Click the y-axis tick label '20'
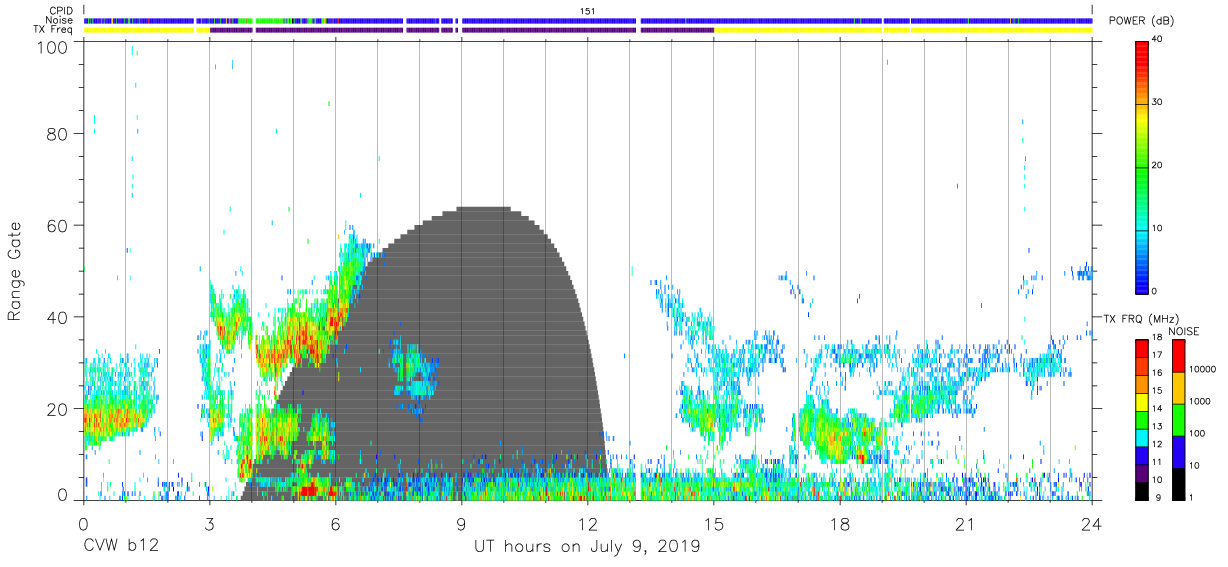This screenshot has width=1228, height=567. click(x=59, y=409)
